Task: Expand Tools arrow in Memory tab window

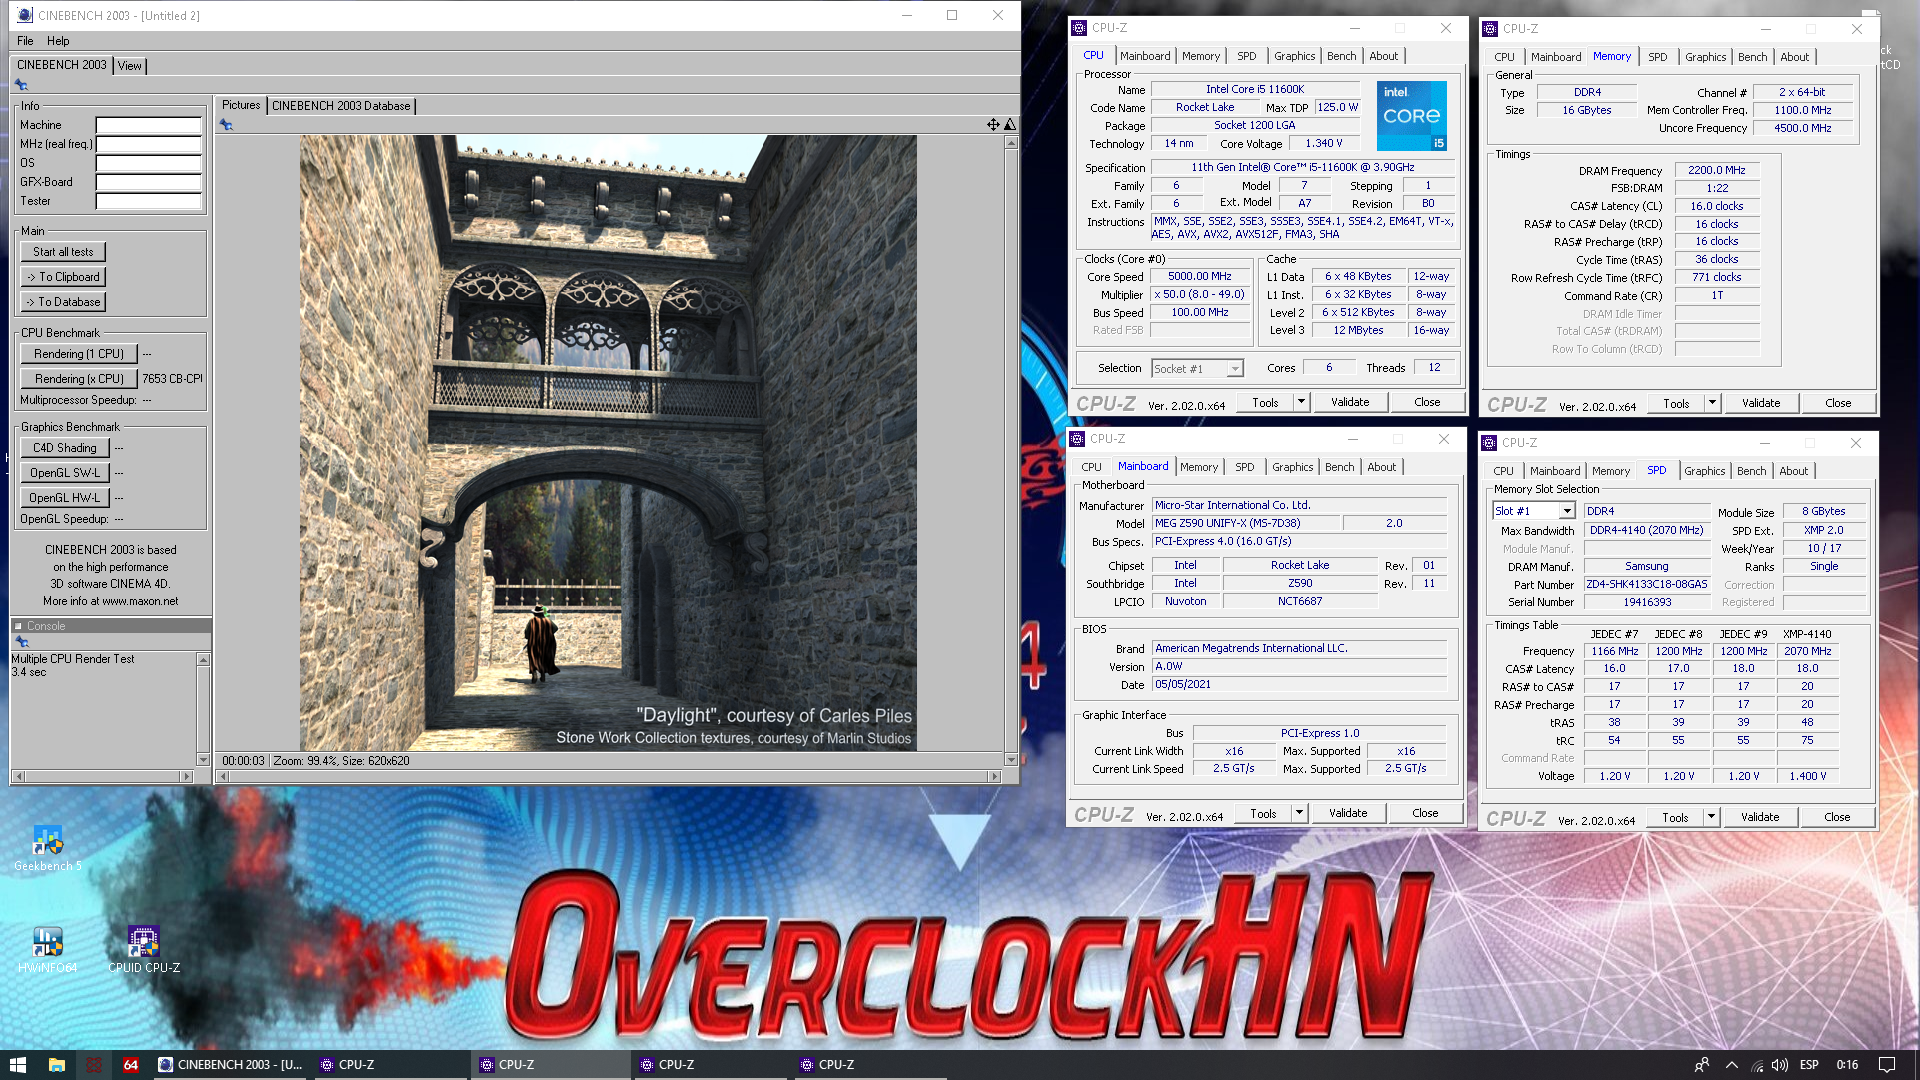Action: click(x=1712, y=403)
